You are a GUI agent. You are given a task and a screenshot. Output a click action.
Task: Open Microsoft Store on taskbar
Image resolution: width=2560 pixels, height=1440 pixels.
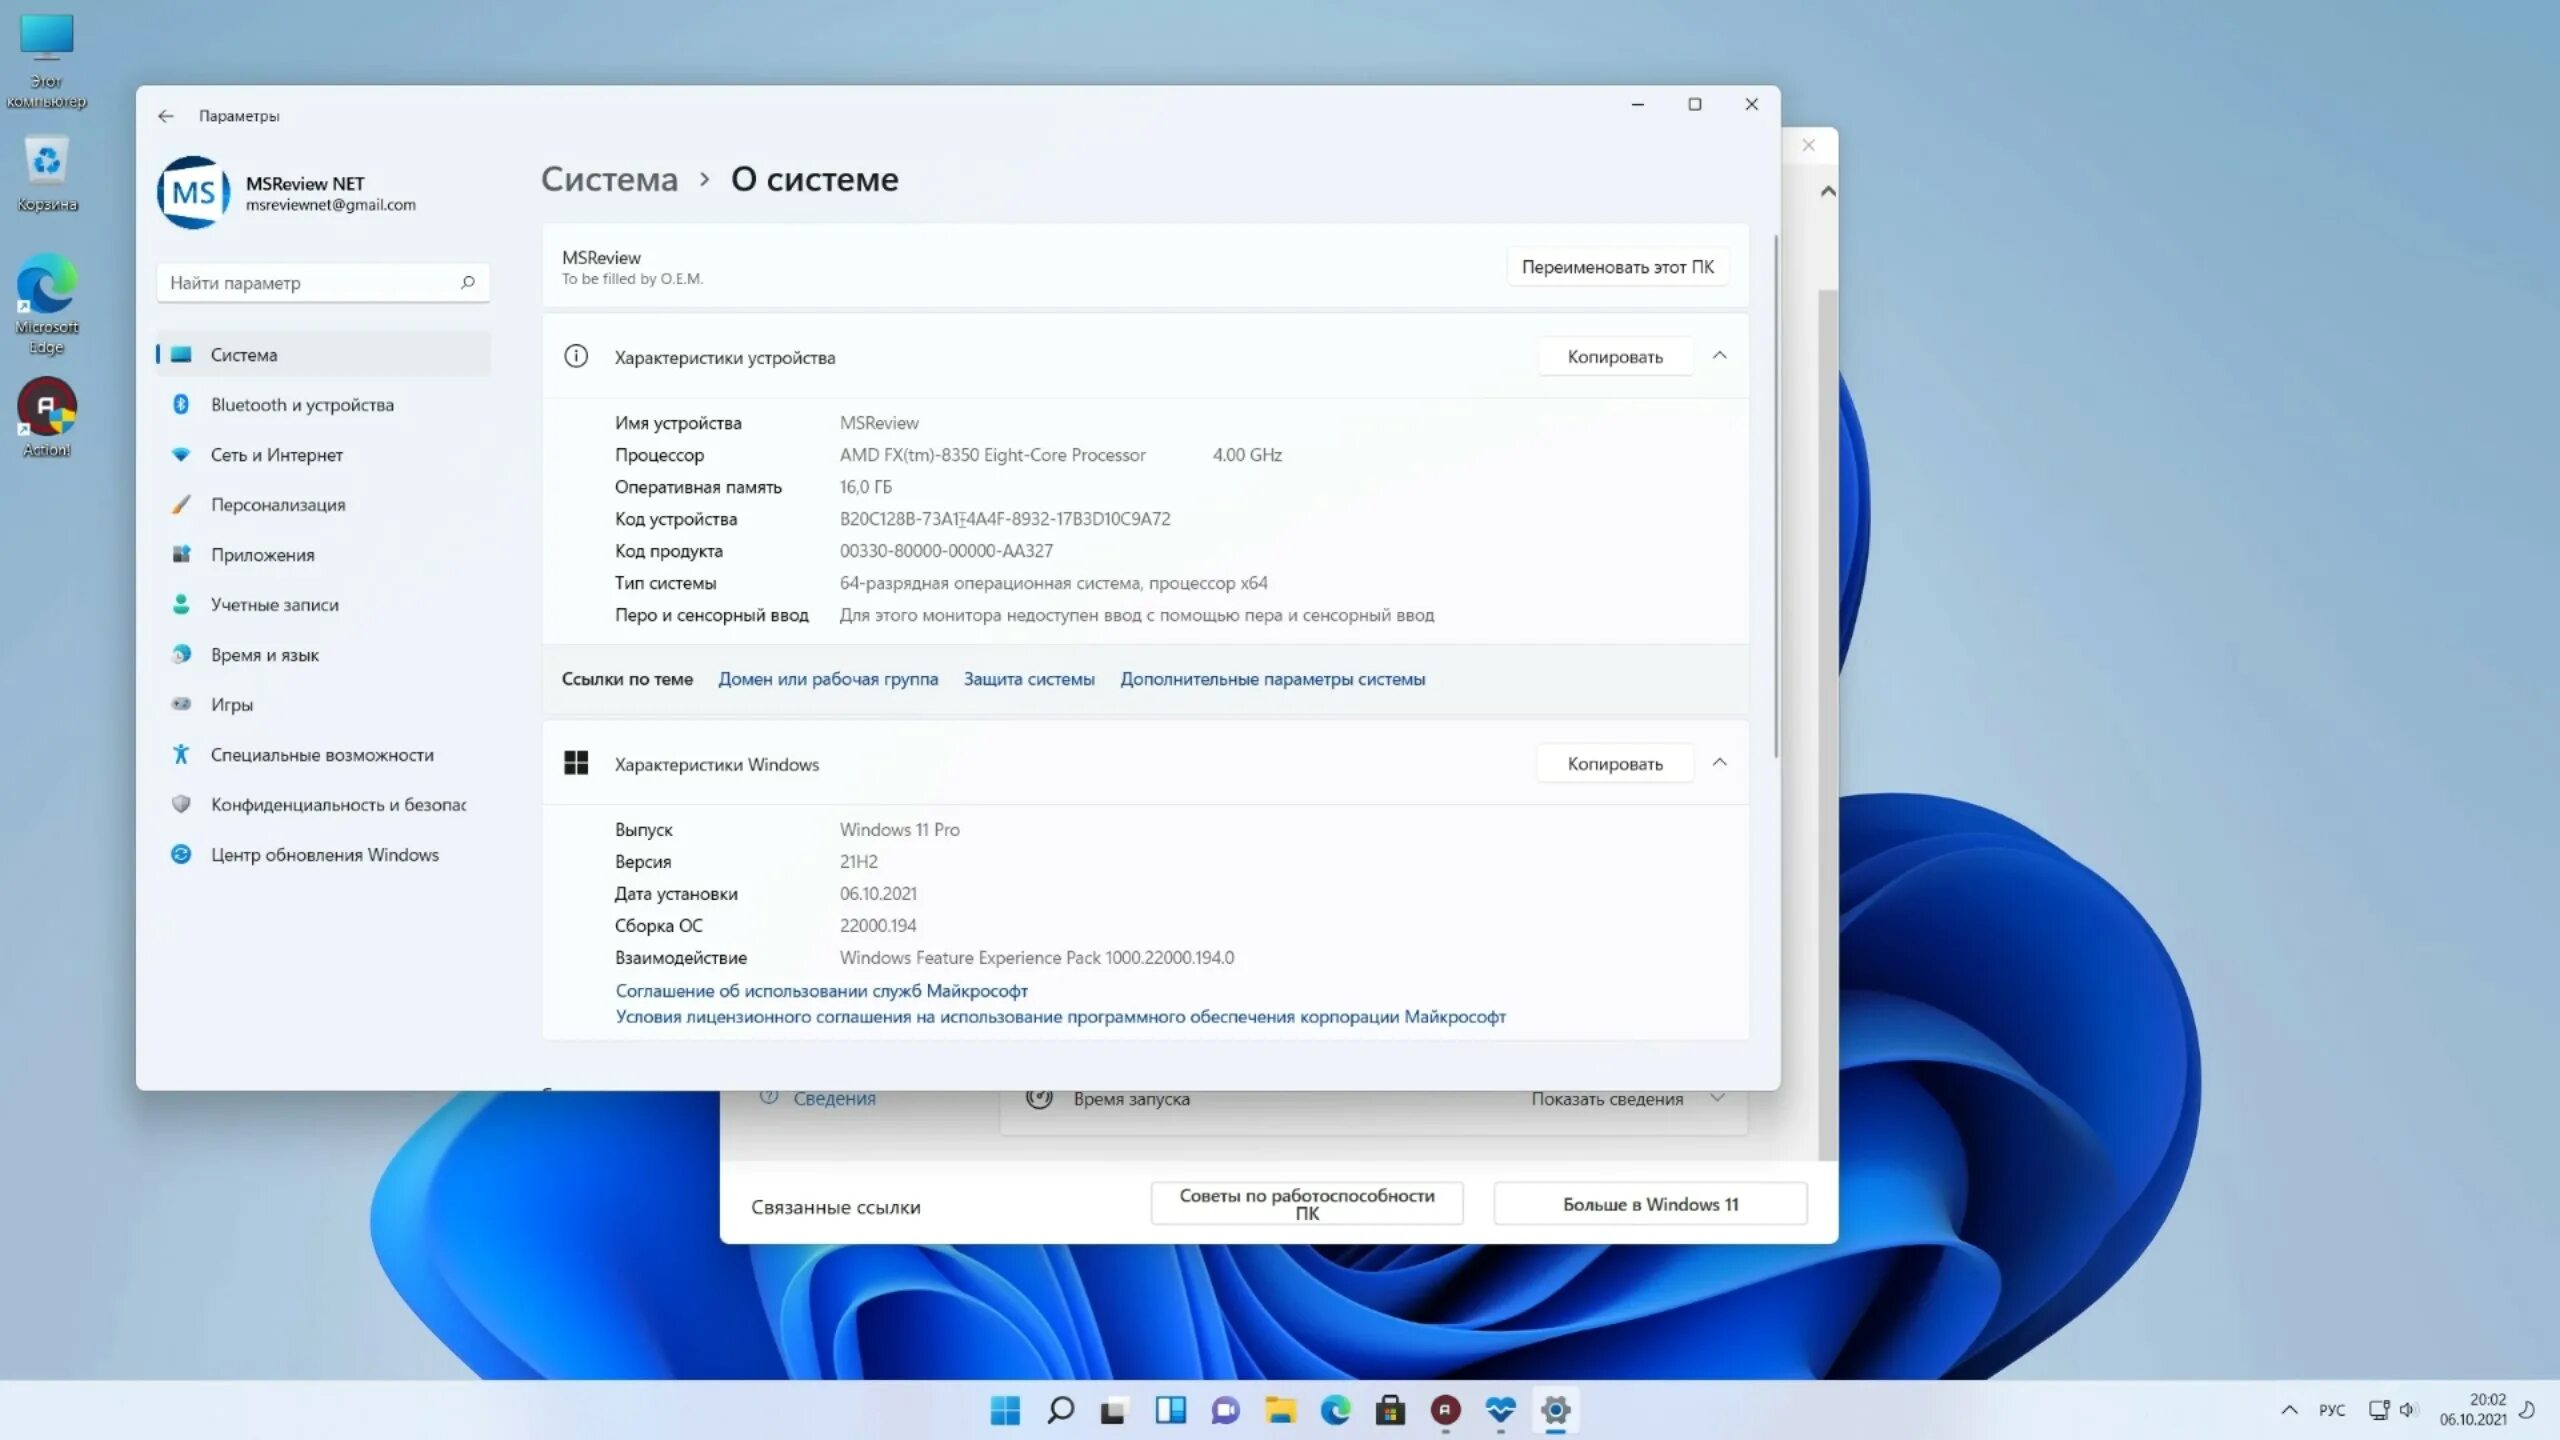click(1390, 1410)
